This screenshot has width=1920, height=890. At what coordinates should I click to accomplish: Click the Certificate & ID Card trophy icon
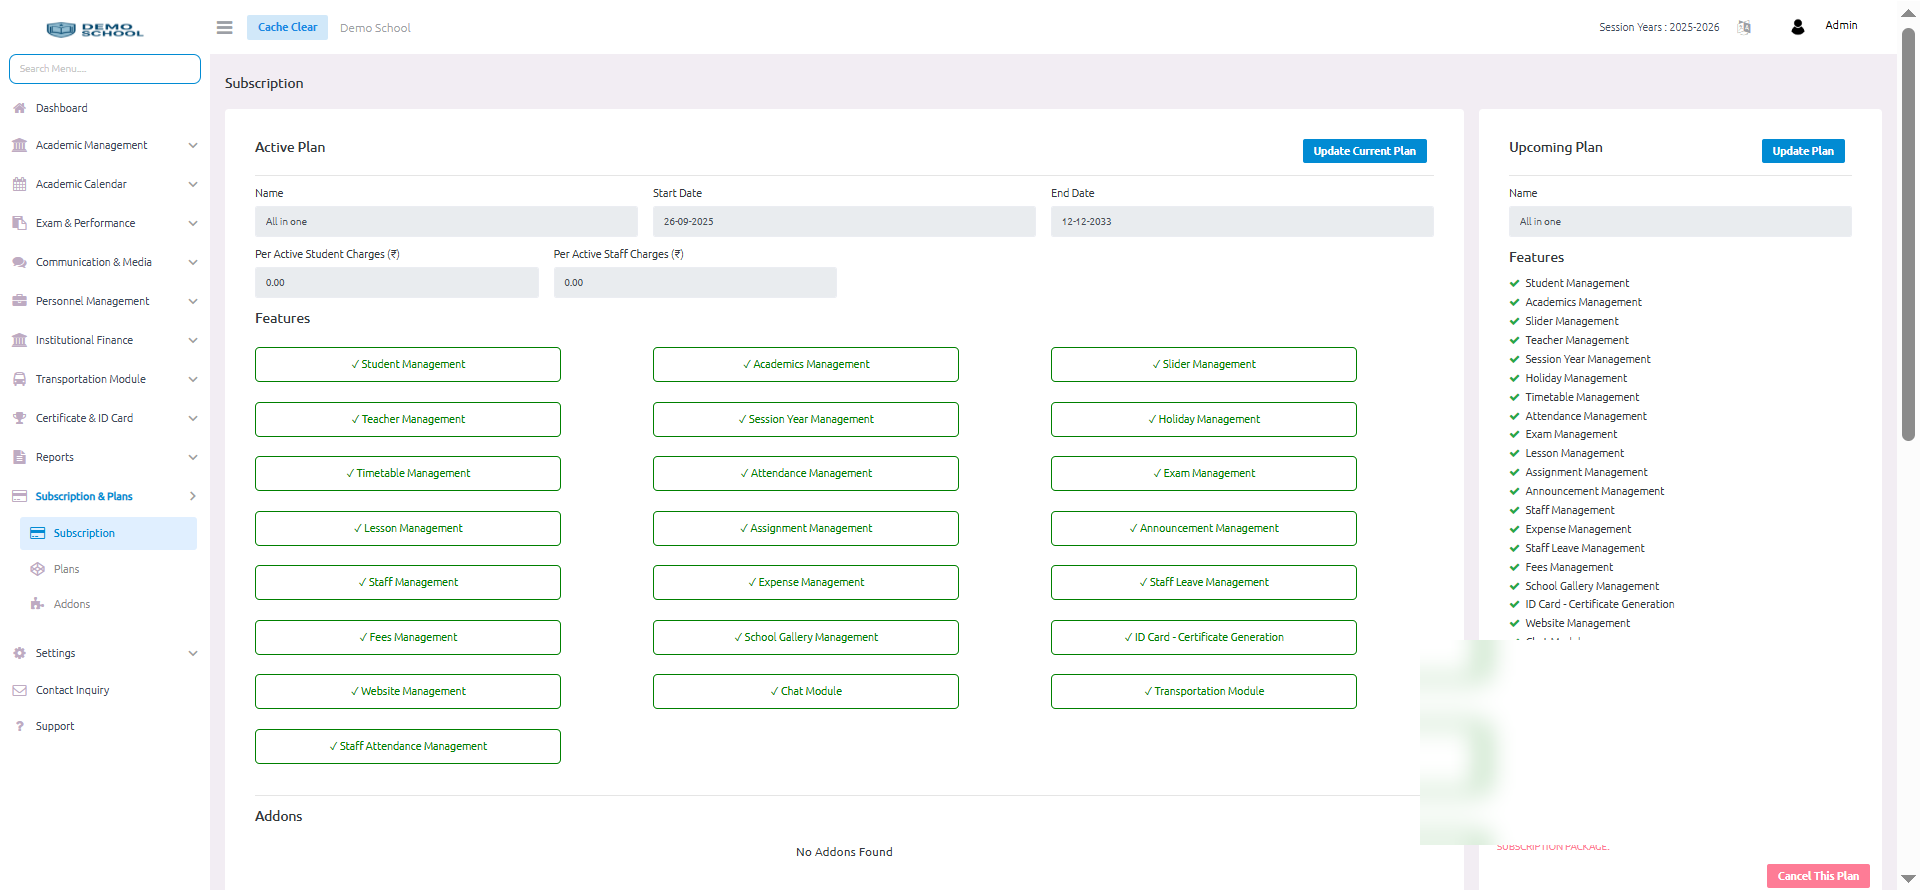point(19,418)
